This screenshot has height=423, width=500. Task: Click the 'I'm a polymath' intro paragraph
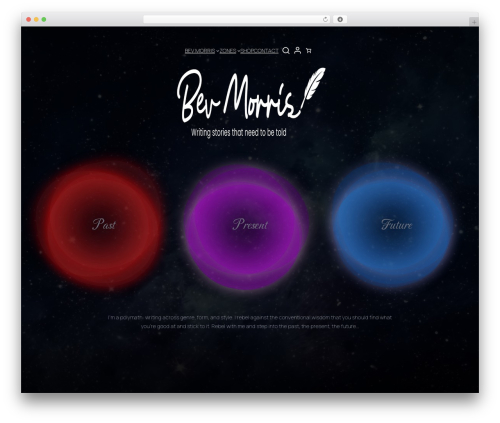coord(250,322)
